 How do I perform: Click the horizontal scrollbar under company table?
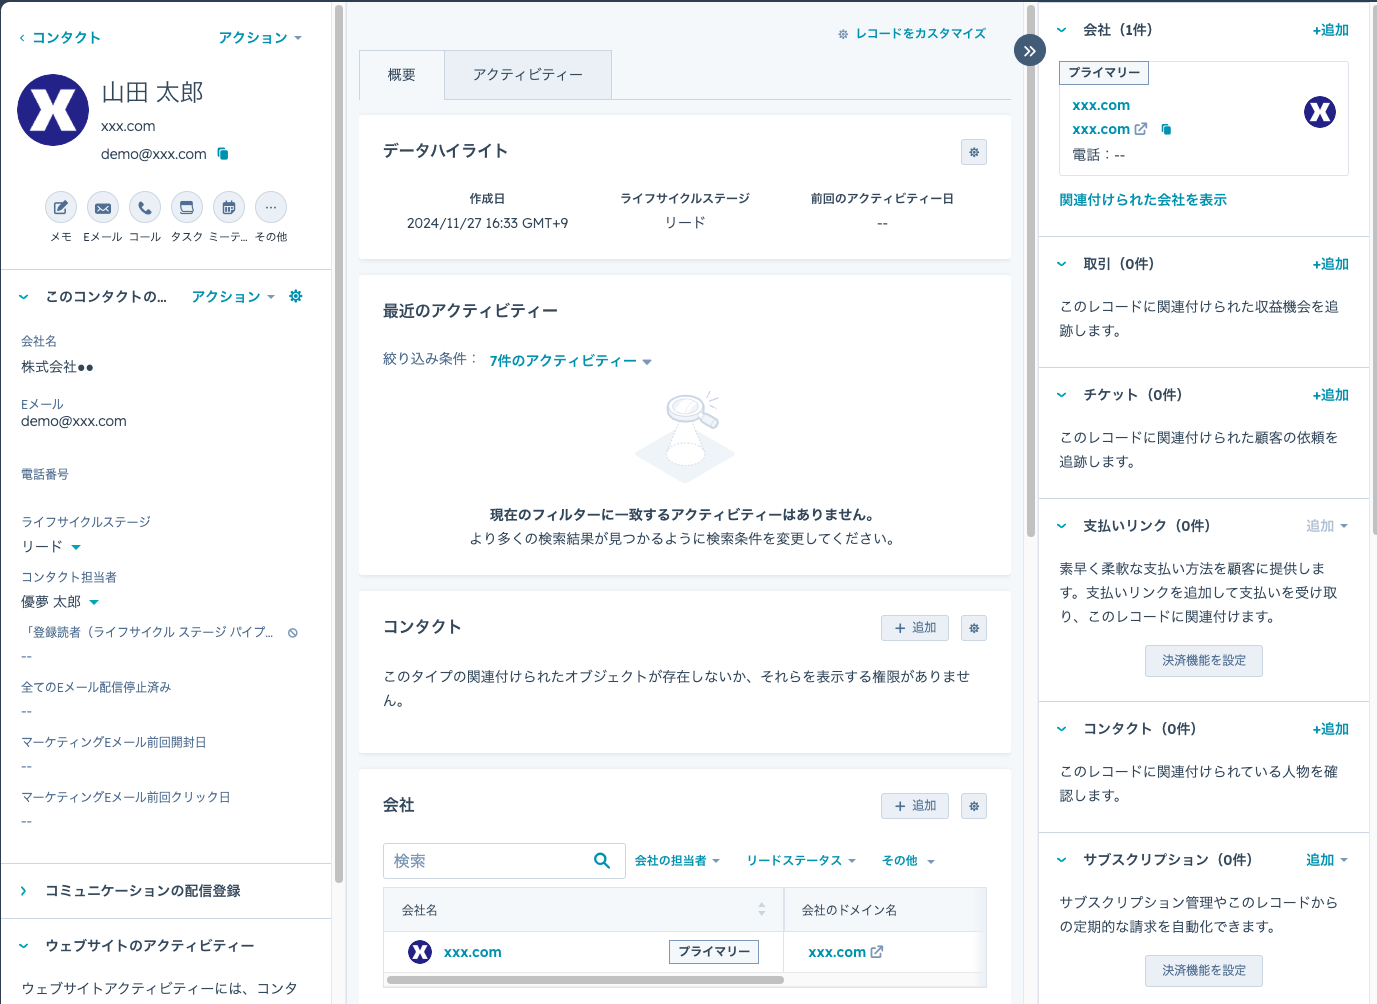(585, 980)
